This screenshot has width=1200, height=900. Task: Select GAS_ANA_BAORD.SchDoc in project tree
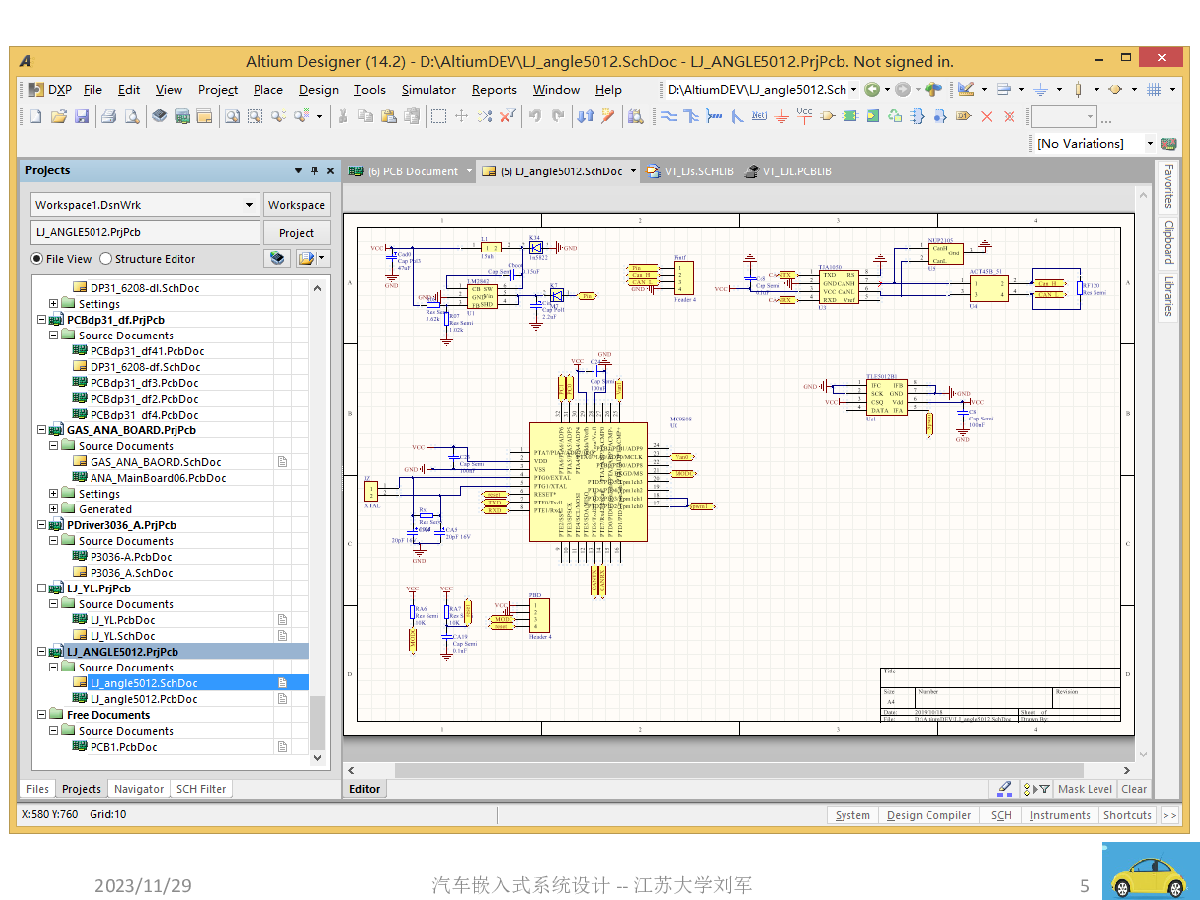(156, 462)
